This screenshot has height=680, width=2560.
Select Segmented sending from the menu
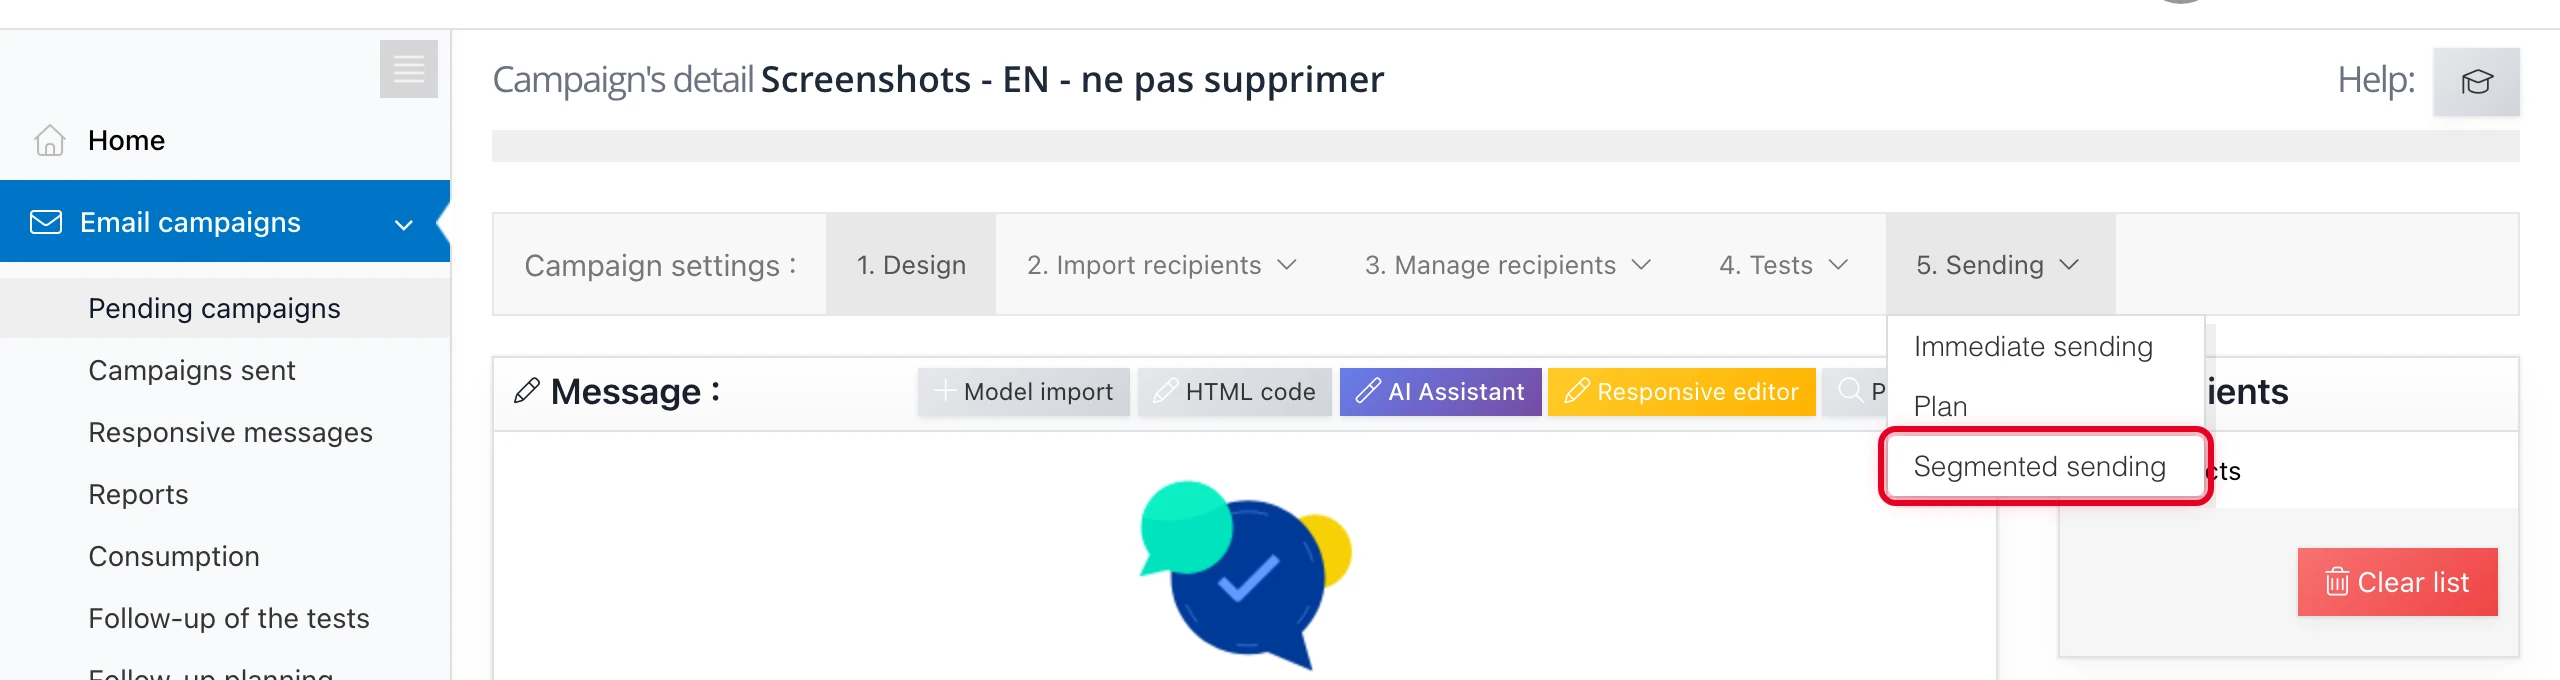pyautogui.click(x=2040, y=466)
